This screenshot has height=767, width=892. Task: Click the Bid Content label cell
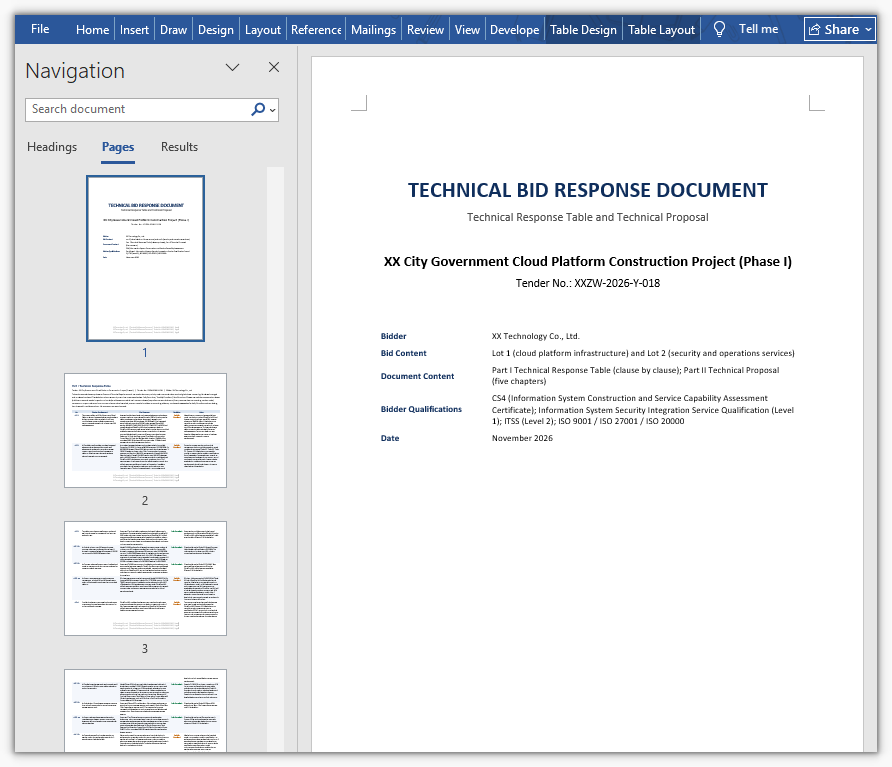tap(403, 353)
